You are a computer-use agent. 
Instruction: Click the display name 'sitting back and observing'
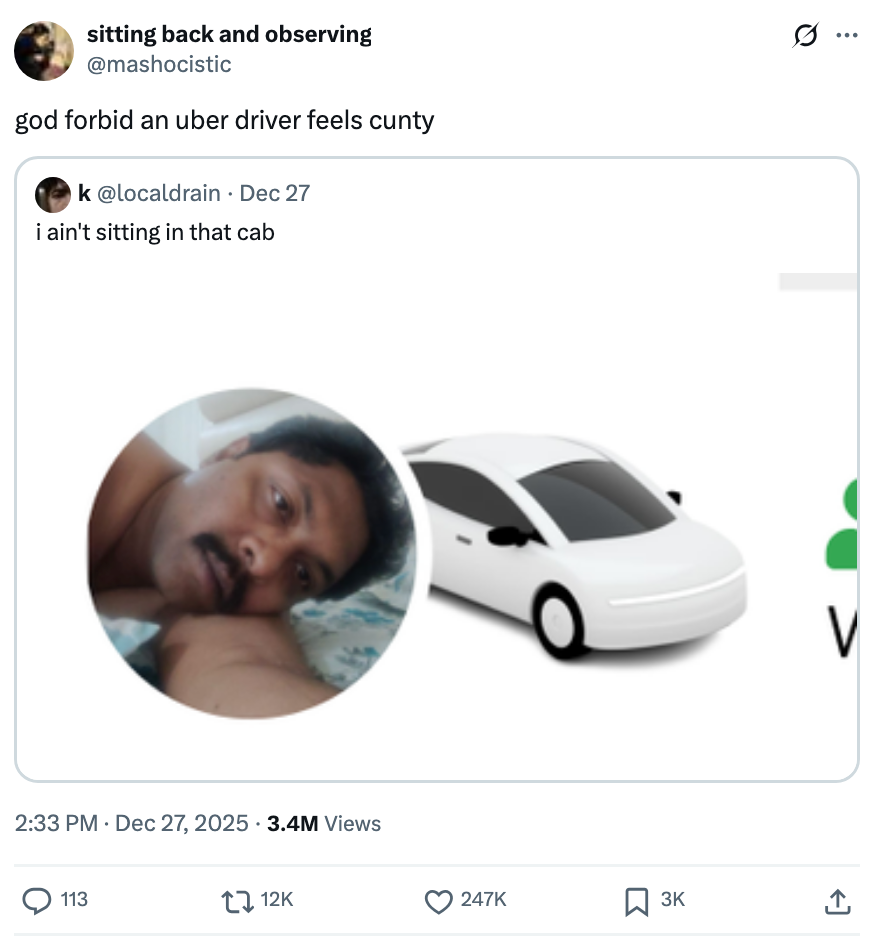pos(229,33)
